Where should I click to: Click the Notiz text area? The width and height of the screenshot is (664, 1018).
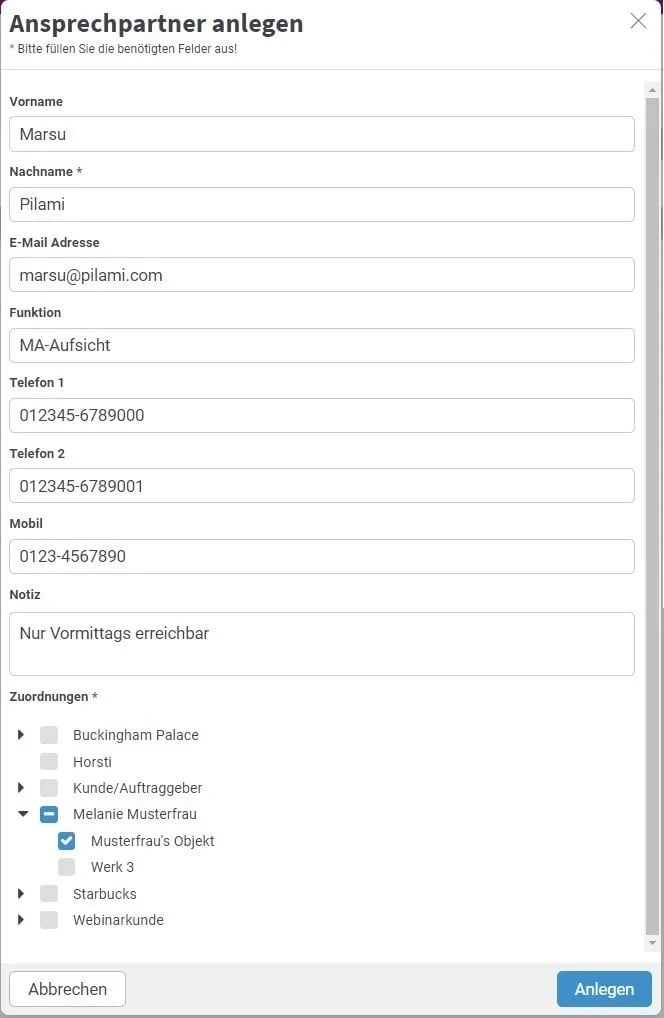pos(322,644)
